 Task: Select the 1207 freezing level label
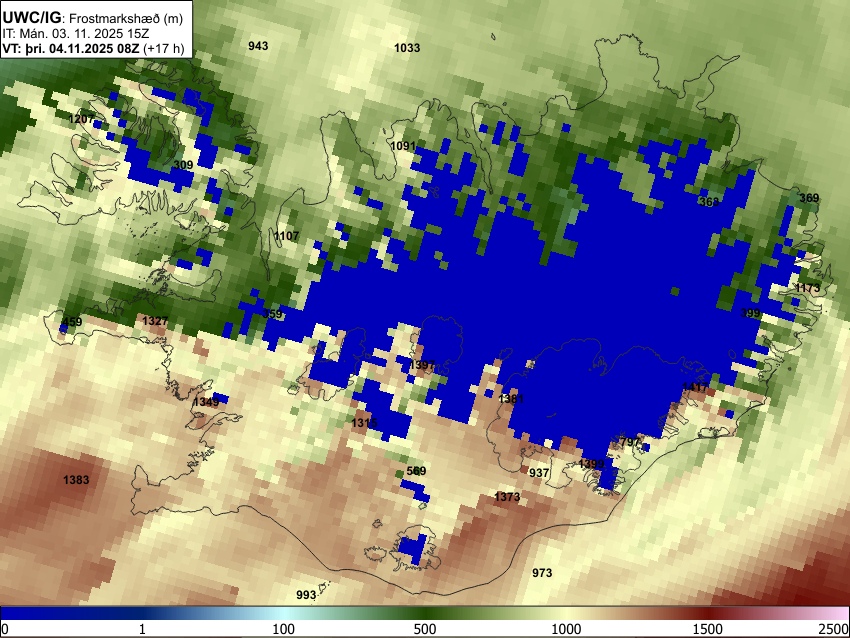click(x=81, y=119)
